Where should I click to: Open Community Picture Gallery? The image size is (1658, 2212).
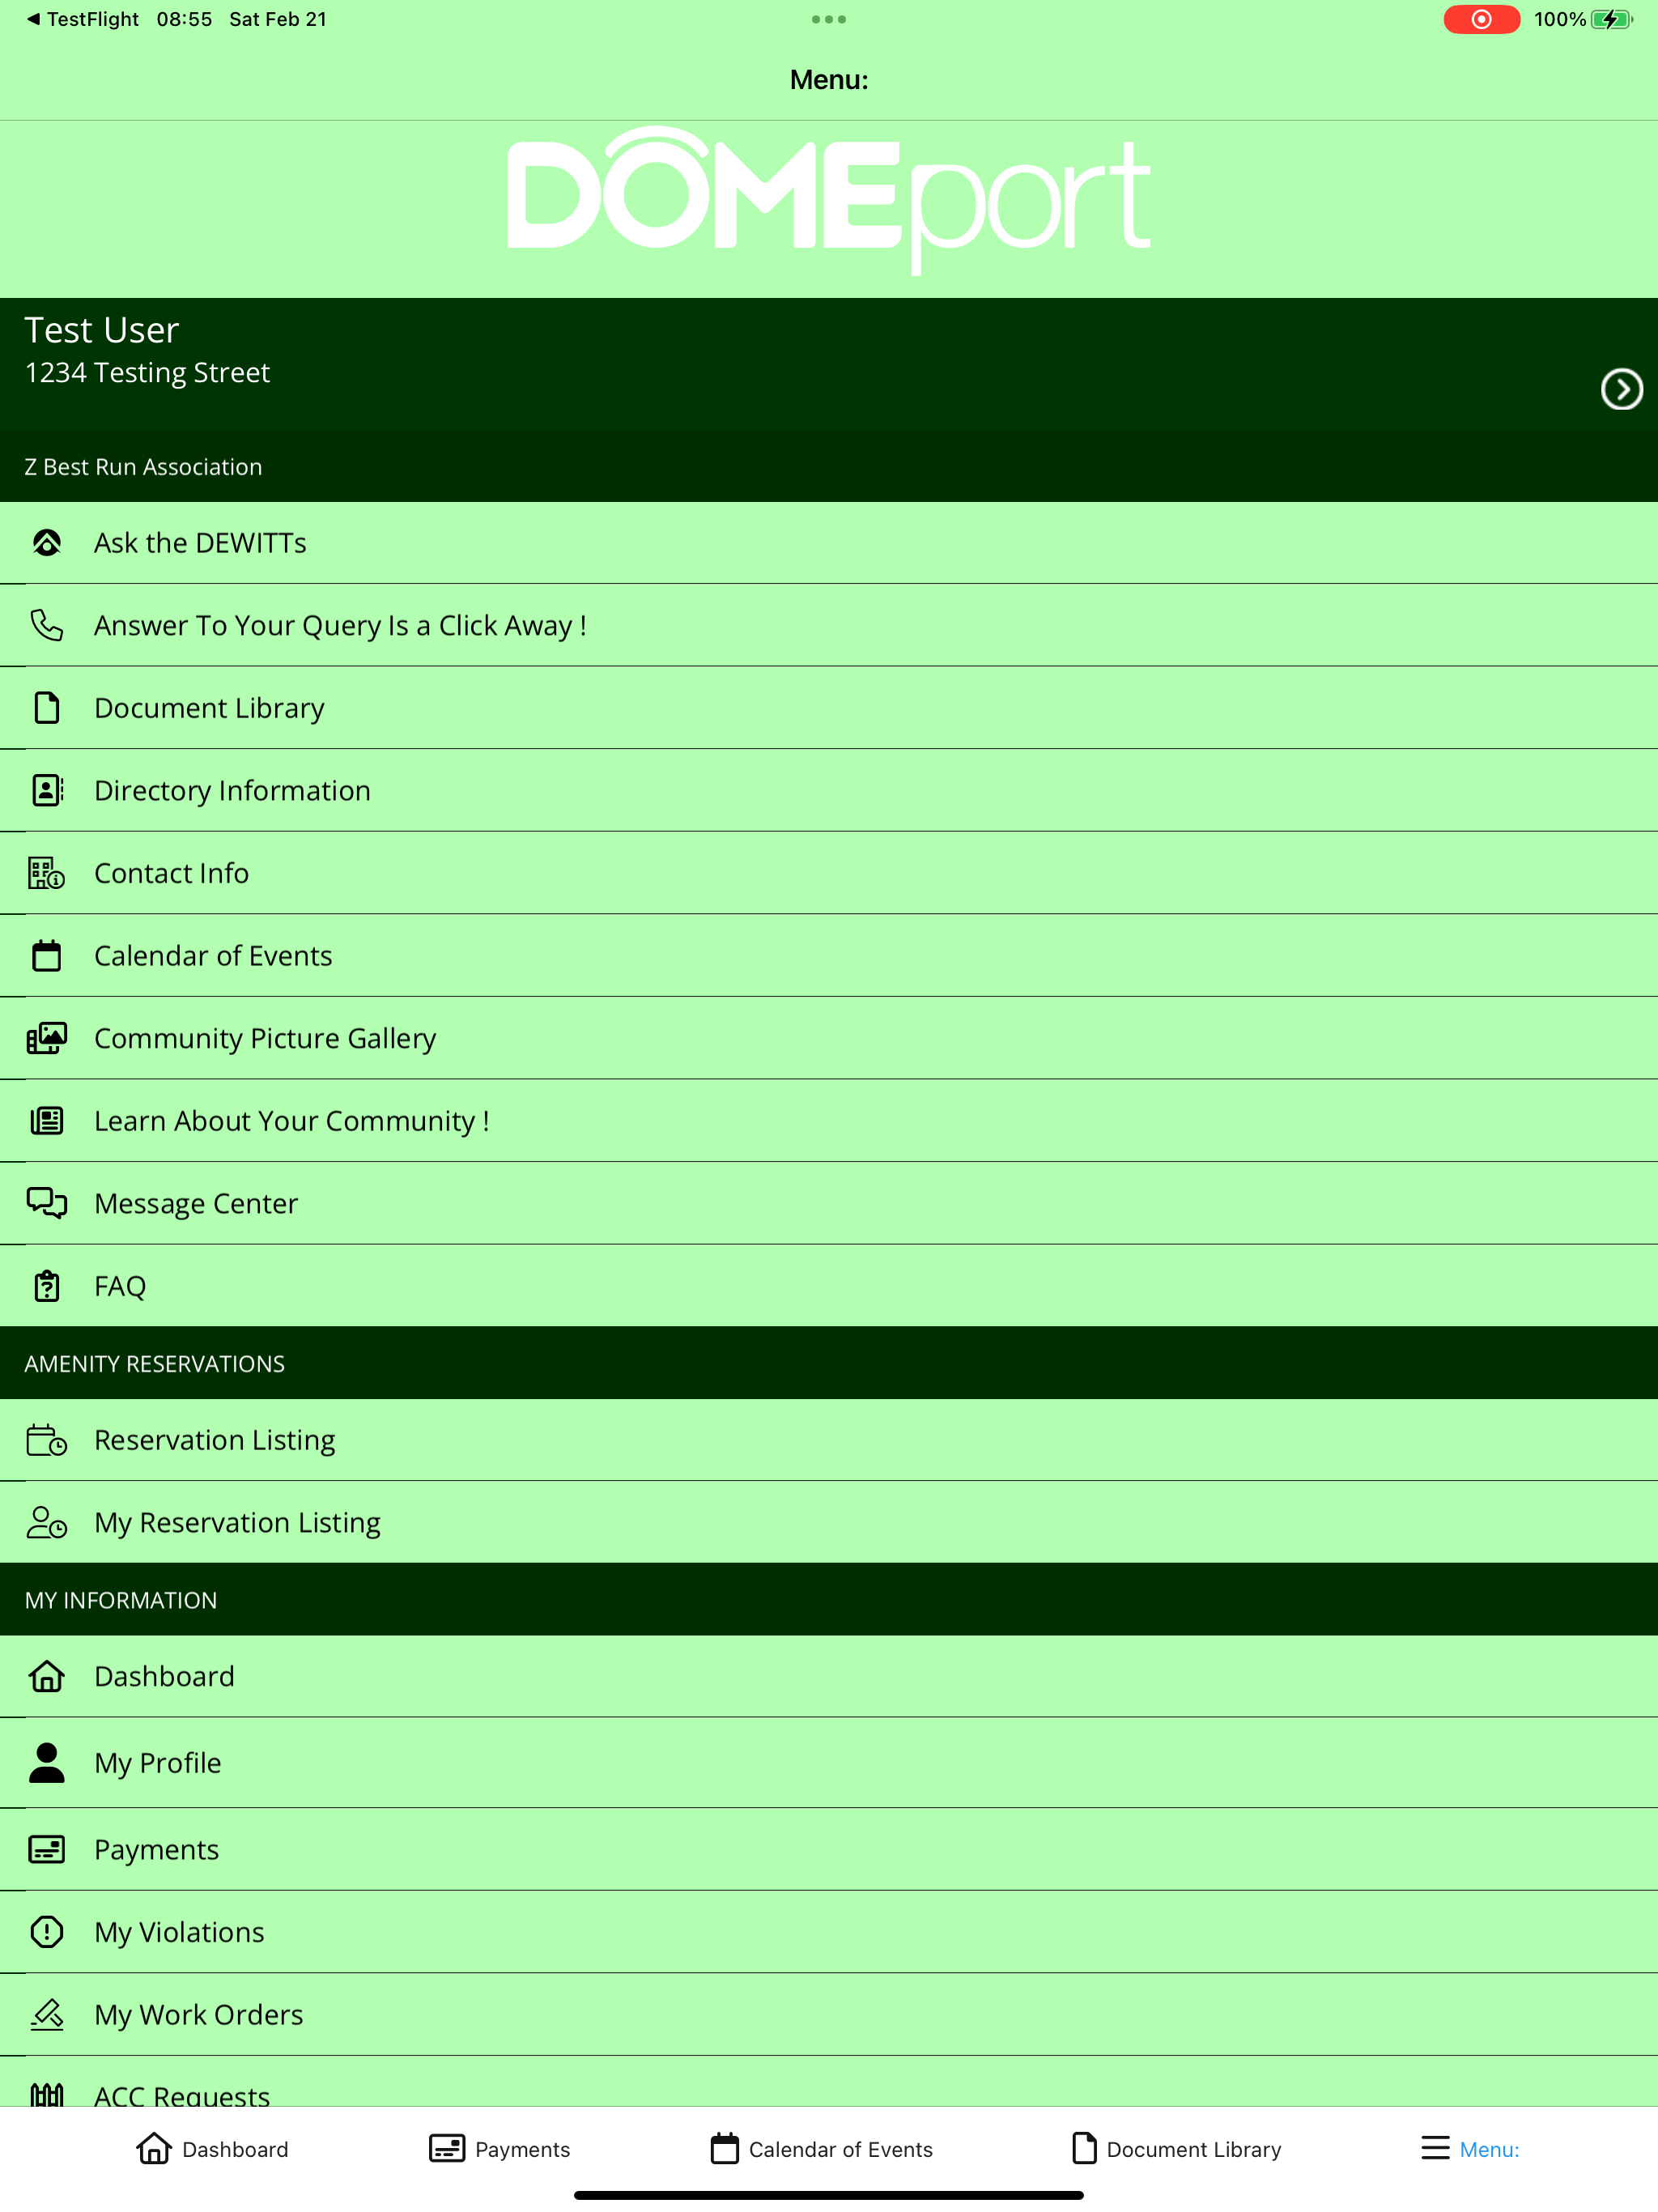click(829, 1038)
